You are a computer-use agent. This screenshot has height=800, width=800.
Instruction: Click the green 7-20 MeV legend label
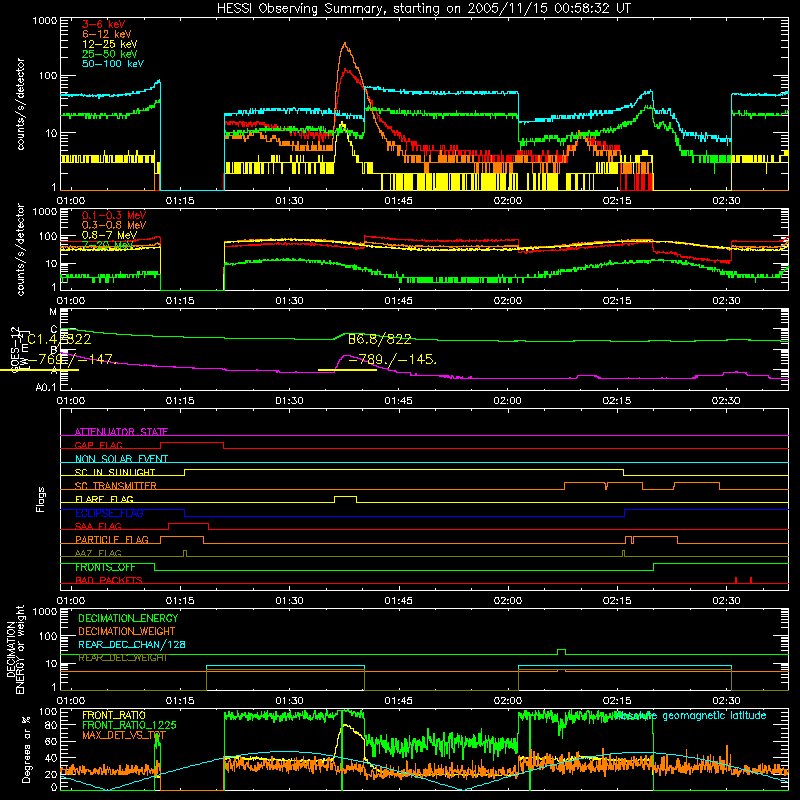108,245
